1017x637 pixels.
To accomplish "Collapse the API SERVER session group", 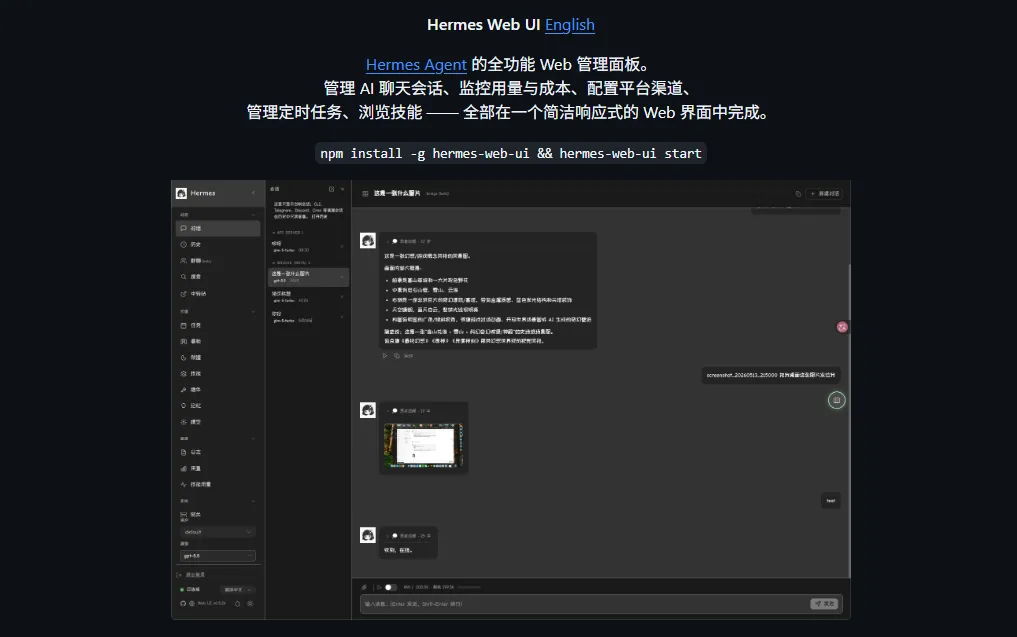I will point(287,232).
